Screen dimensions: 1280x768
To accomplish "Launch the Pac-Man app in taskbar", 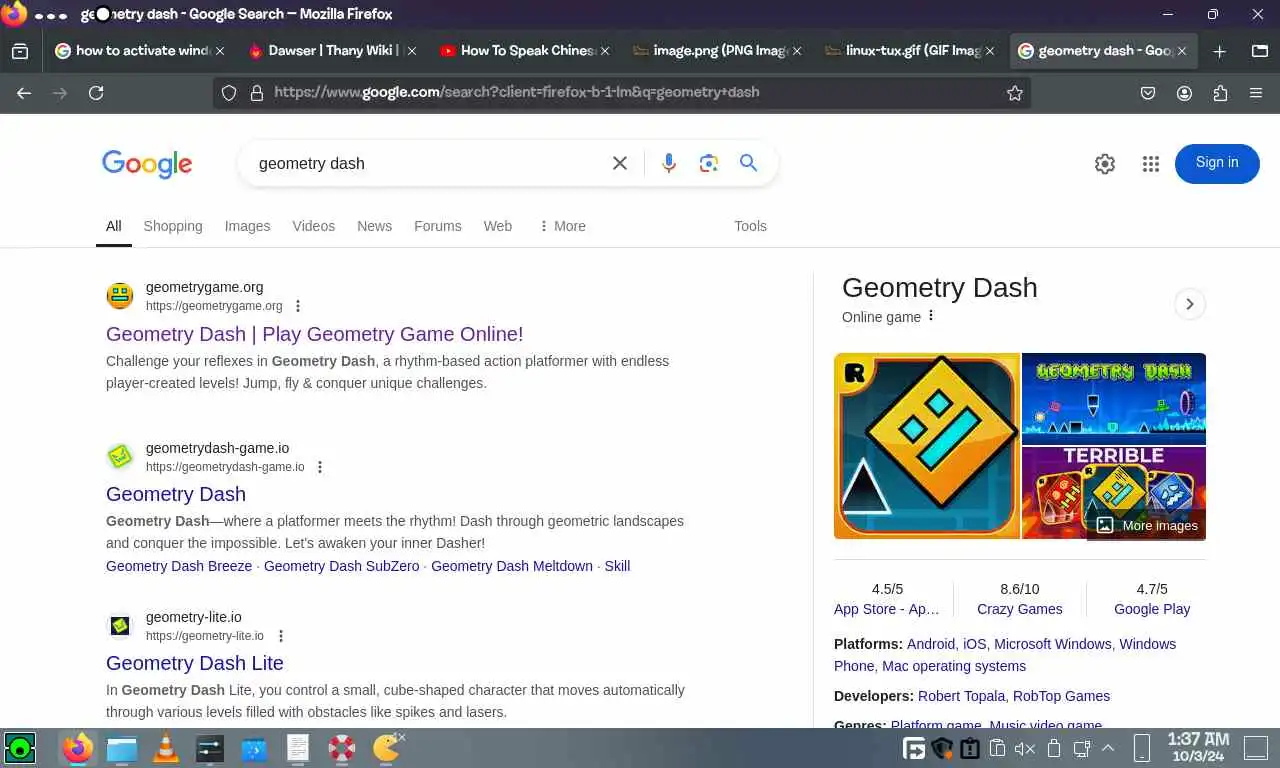I will pyautogui.click(x=387, y=747).
